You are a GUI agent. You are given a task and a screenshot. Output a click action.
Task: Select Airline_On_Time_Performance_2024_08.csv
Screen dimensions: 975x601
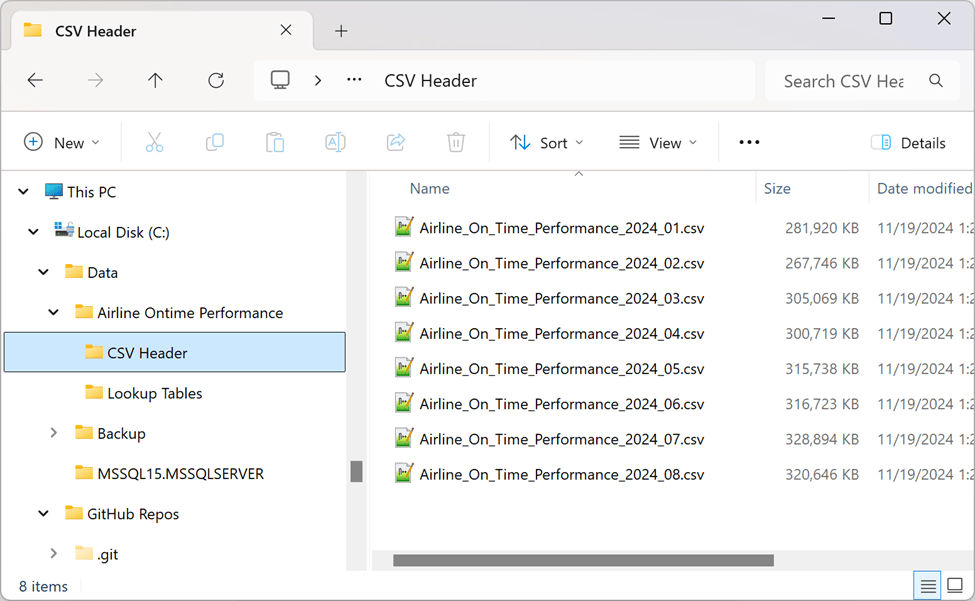pyautogui.click(x=561, y=475)
